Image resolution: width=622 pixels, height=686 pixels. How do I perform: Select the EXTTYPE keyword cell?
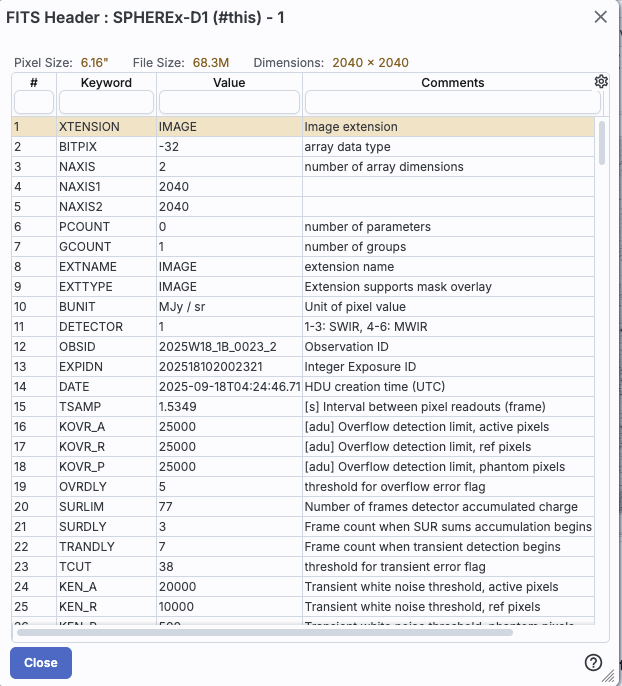pos(106,287)
